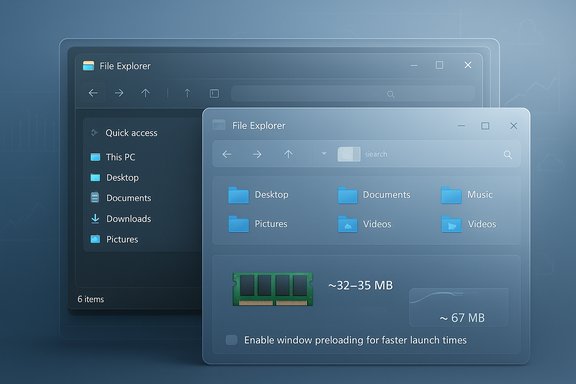The width and height of the screenshot is (576, 384).
Task: Click the ~ 67 MB memory graph
Action: pyautogui.click(x=459, y=307)
